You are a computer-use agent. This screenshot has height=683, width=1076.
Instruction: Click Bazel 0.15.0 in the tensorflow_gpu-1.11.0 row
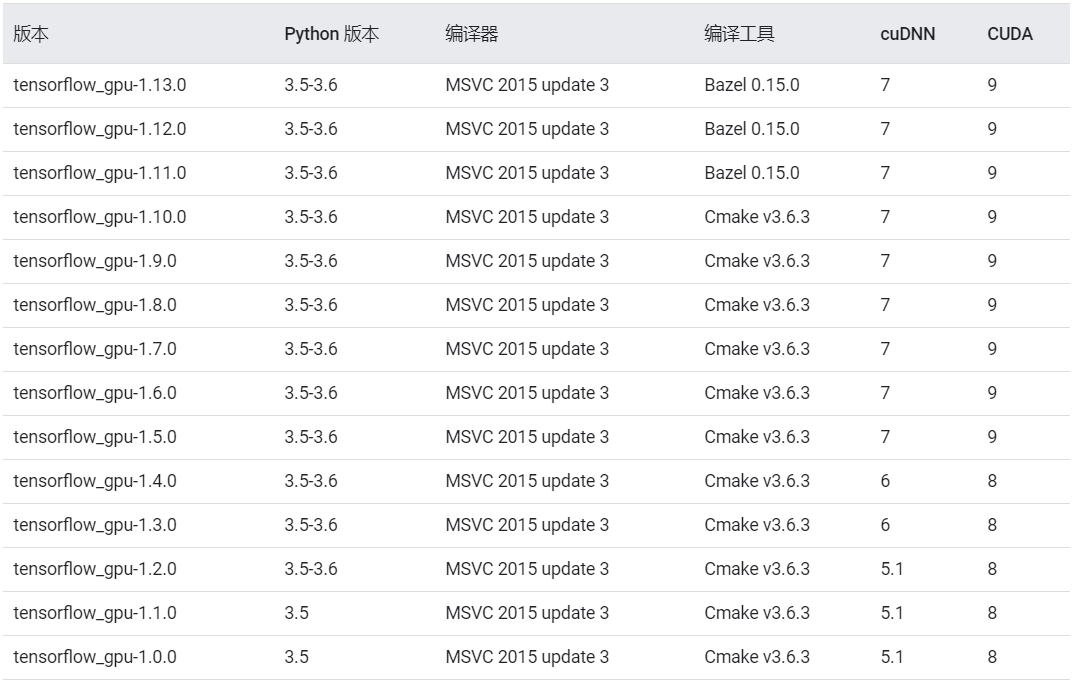[x=751, y=173]
